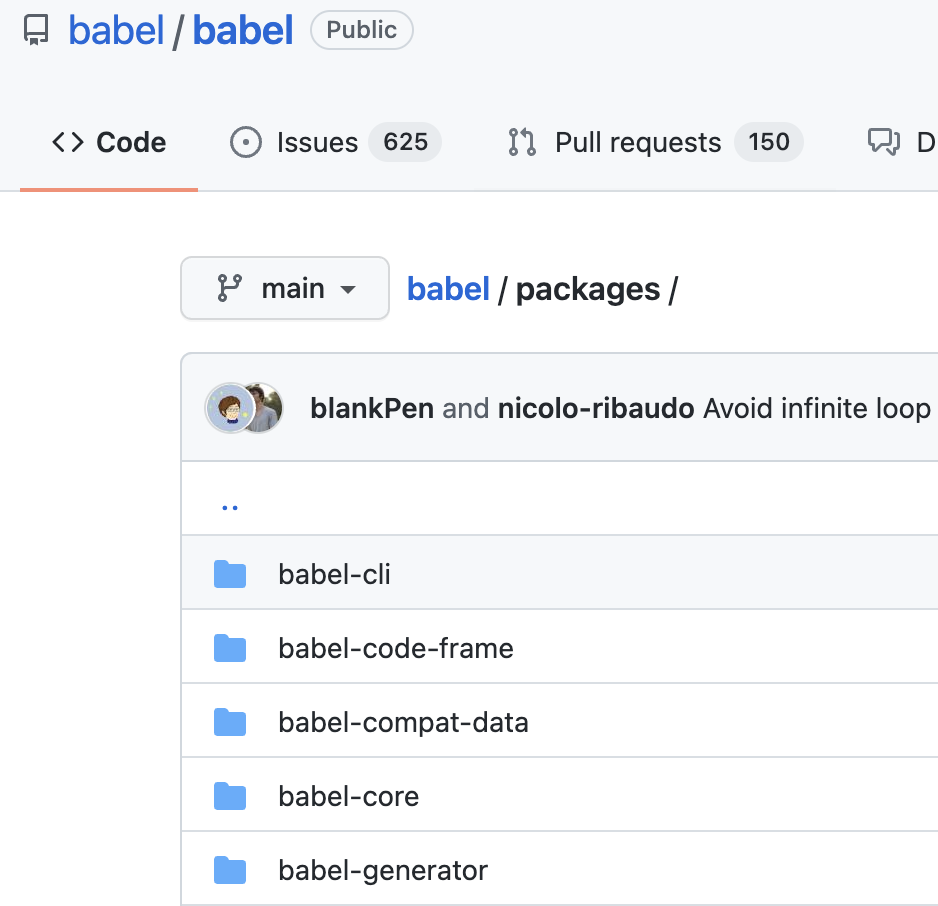
Task: Click the Public visibility badge
Action: point(361,30)
